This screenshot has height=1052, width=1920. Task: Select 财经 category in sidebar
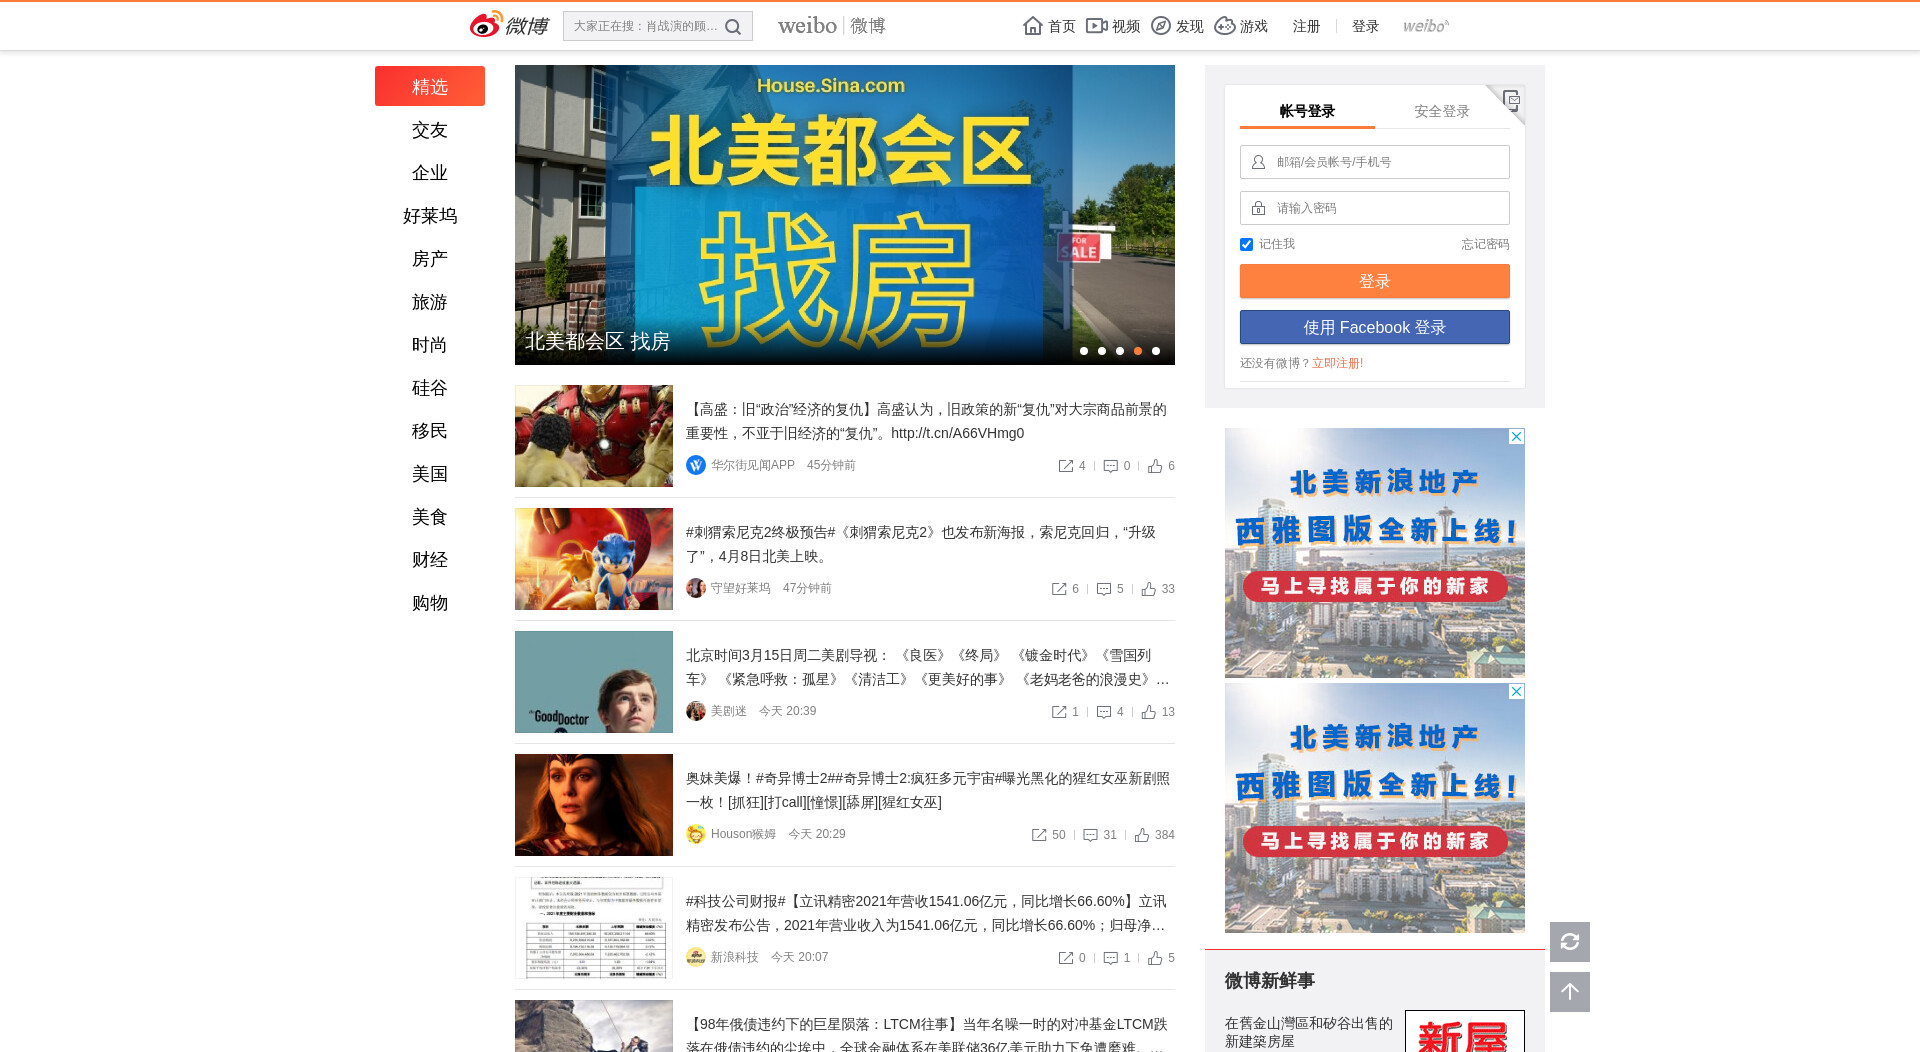tap(430, 560)
